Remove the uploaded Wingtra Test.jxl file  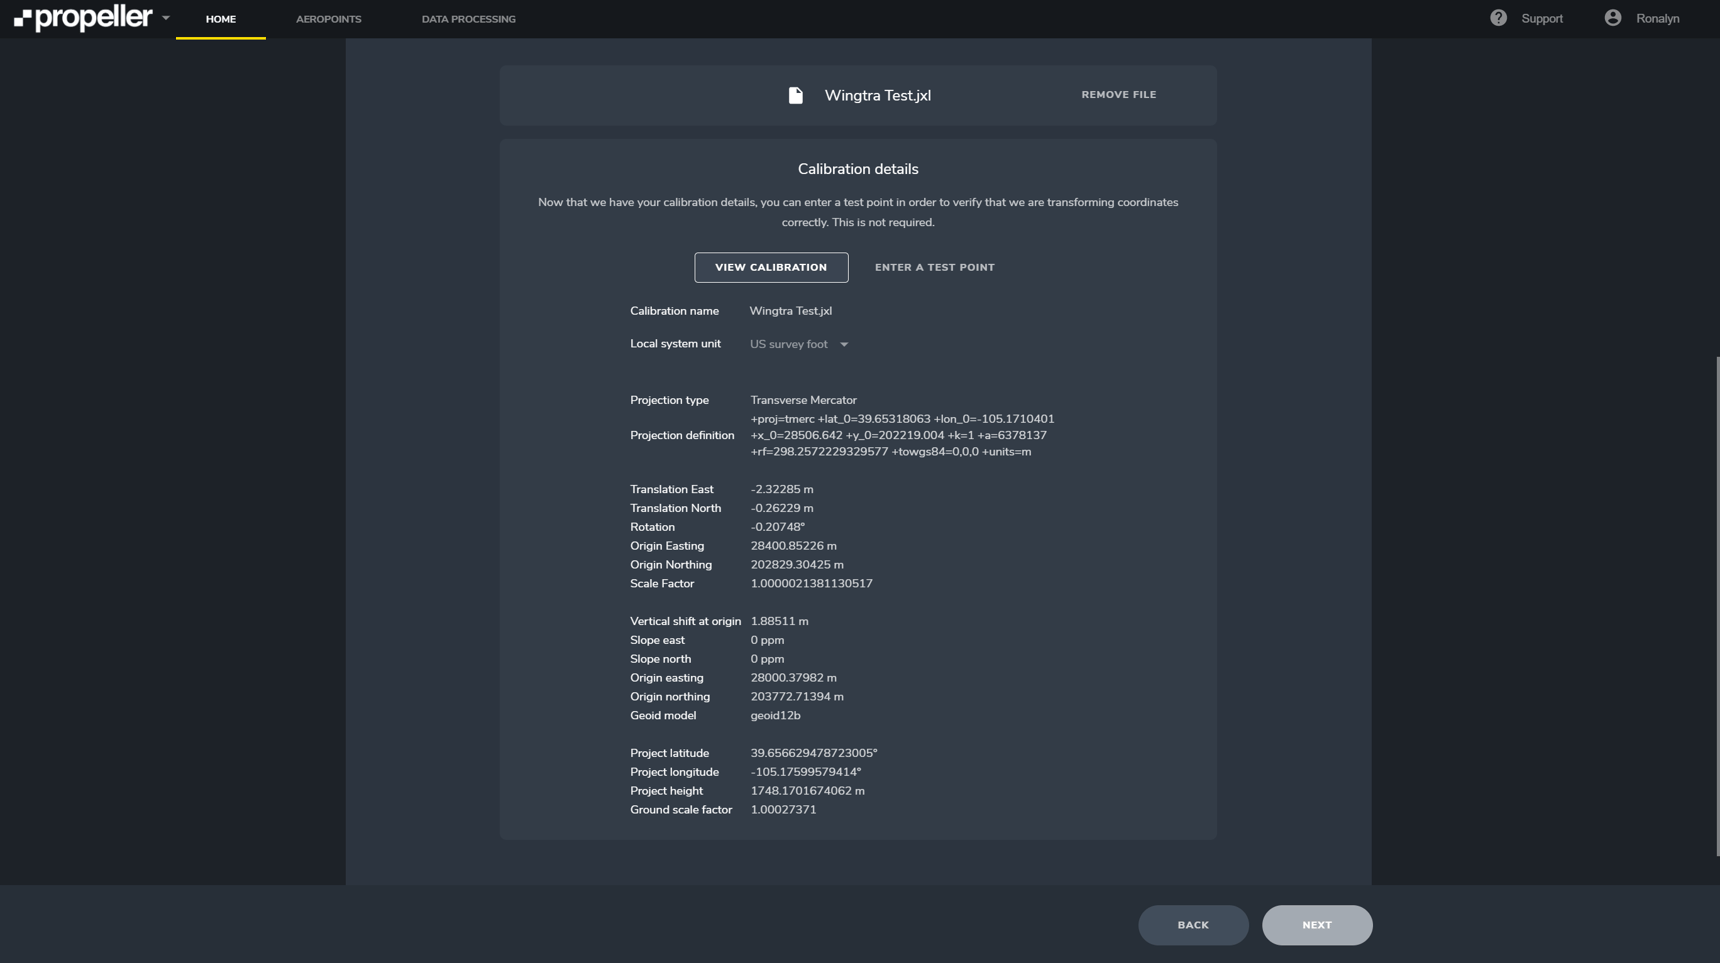[x=1118, y=95]
